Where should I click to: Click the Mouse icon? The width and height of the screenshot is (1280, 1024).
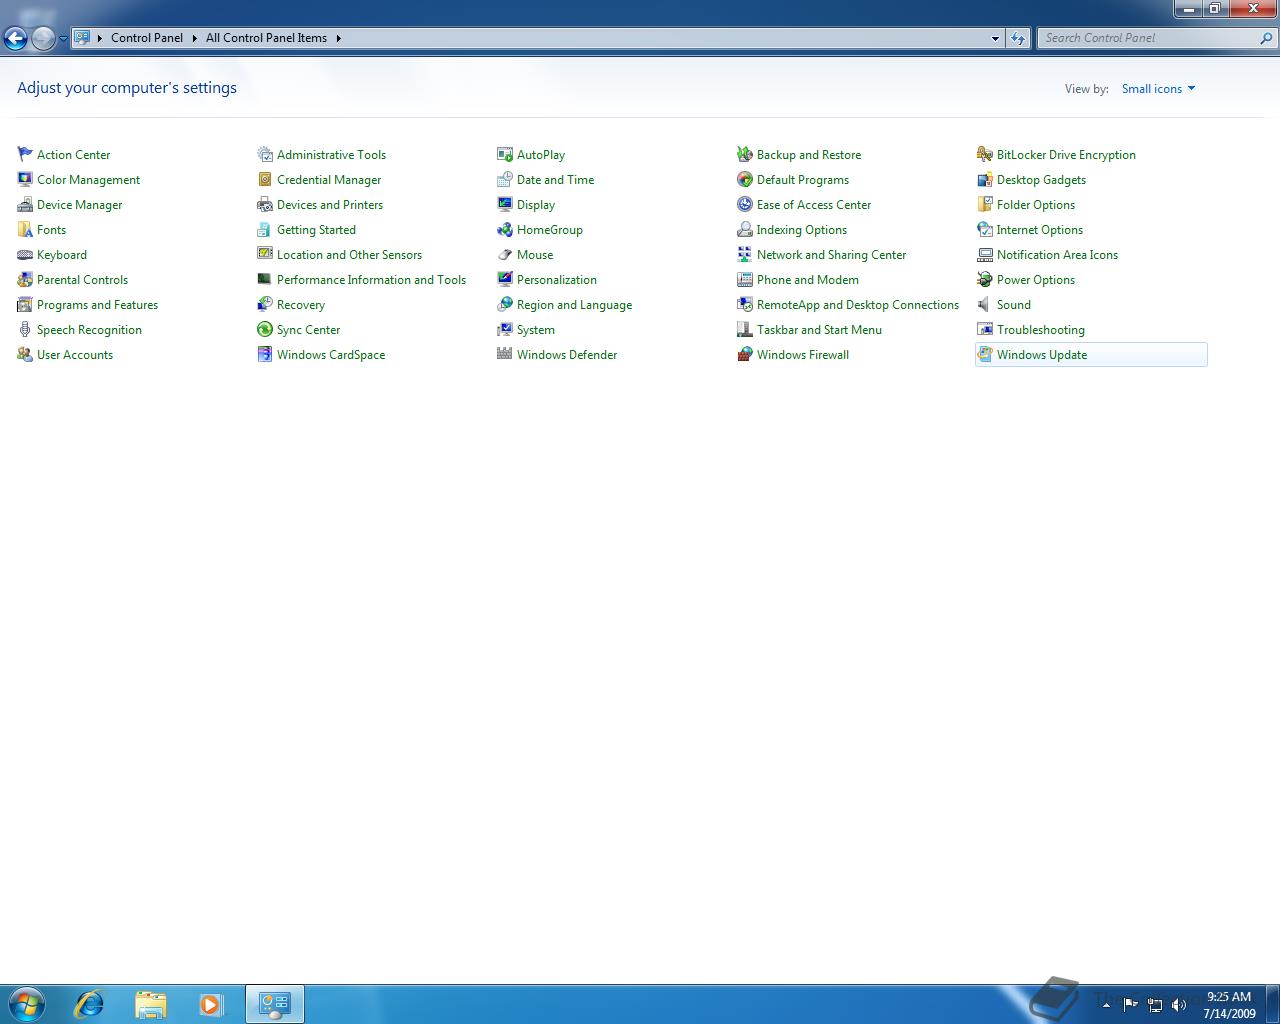[505, 254]
